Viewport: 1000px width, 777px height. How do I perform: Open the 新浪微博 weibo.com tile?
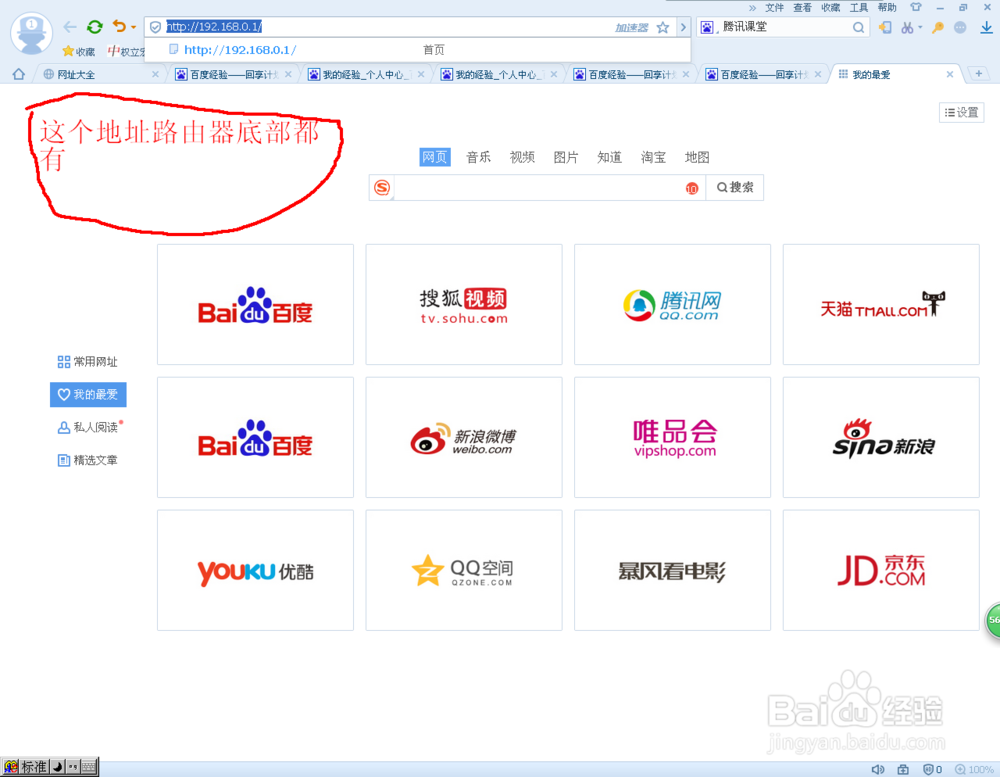464,437
